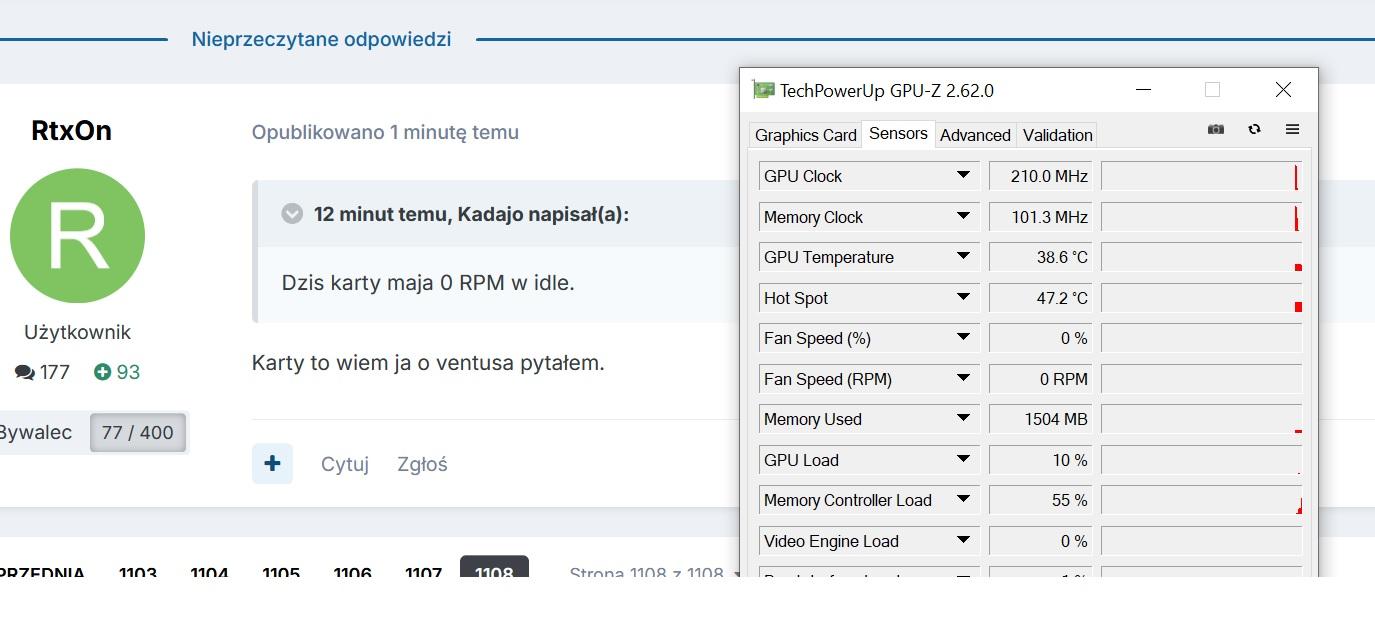Open the Fan Speed (RPM) dropdown
The height and width of the screenshot is (621, 1375).
tap(963, 378)
